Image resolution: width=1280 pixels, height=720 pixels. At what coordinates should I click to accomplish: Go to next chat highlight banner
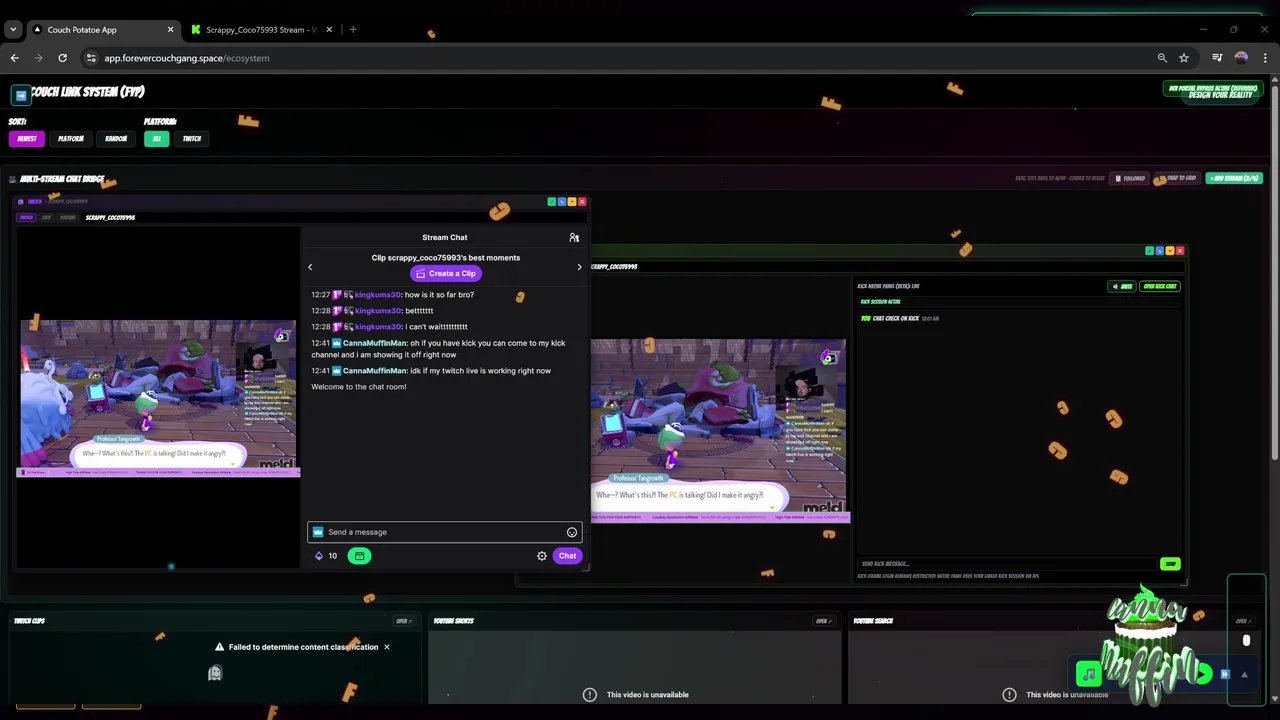pyautogui.click(x=579, y=267)
